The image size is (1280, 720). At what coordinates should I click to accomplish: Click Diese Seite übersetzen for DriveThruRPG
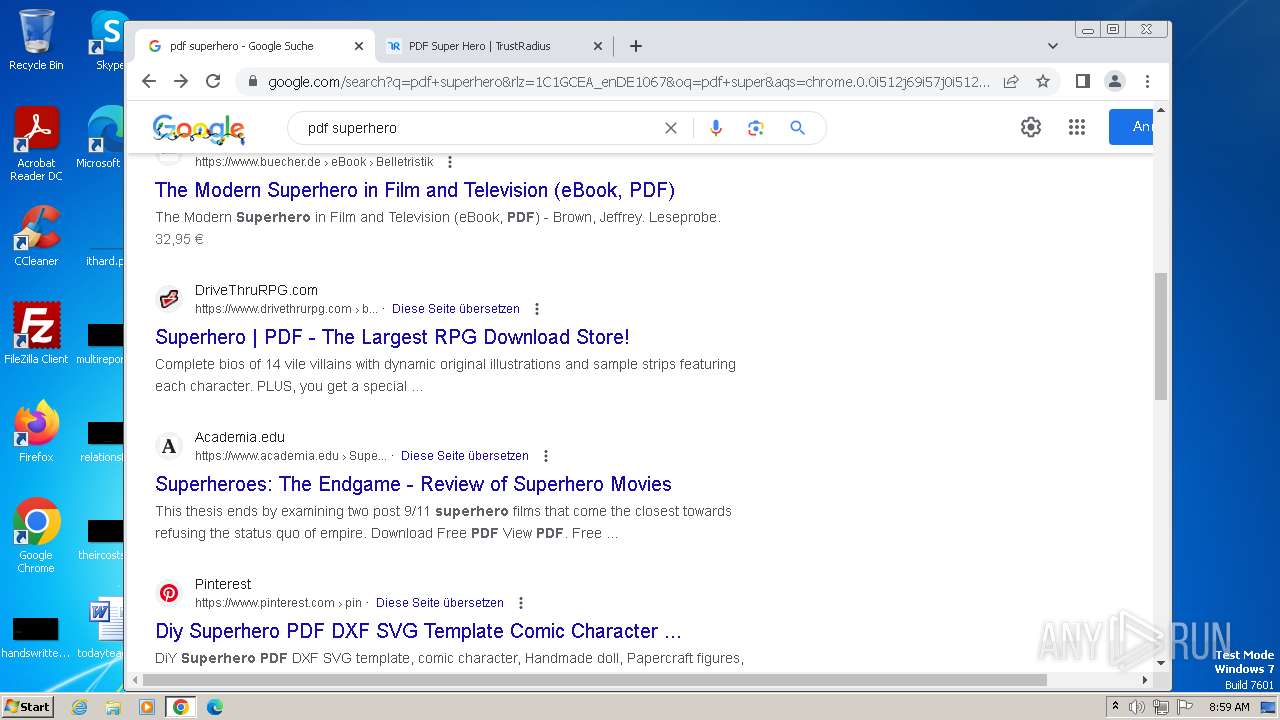[456, 309]
